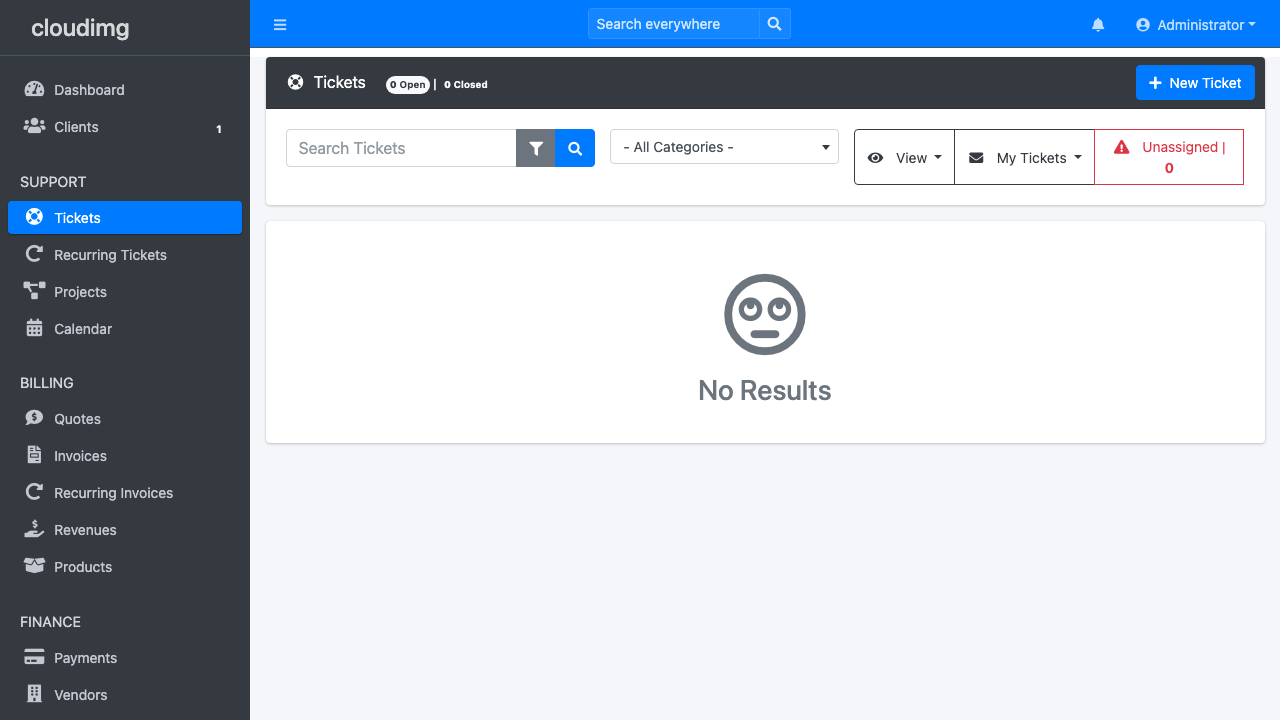Open the All Categories dropdown

pos(724,147)
